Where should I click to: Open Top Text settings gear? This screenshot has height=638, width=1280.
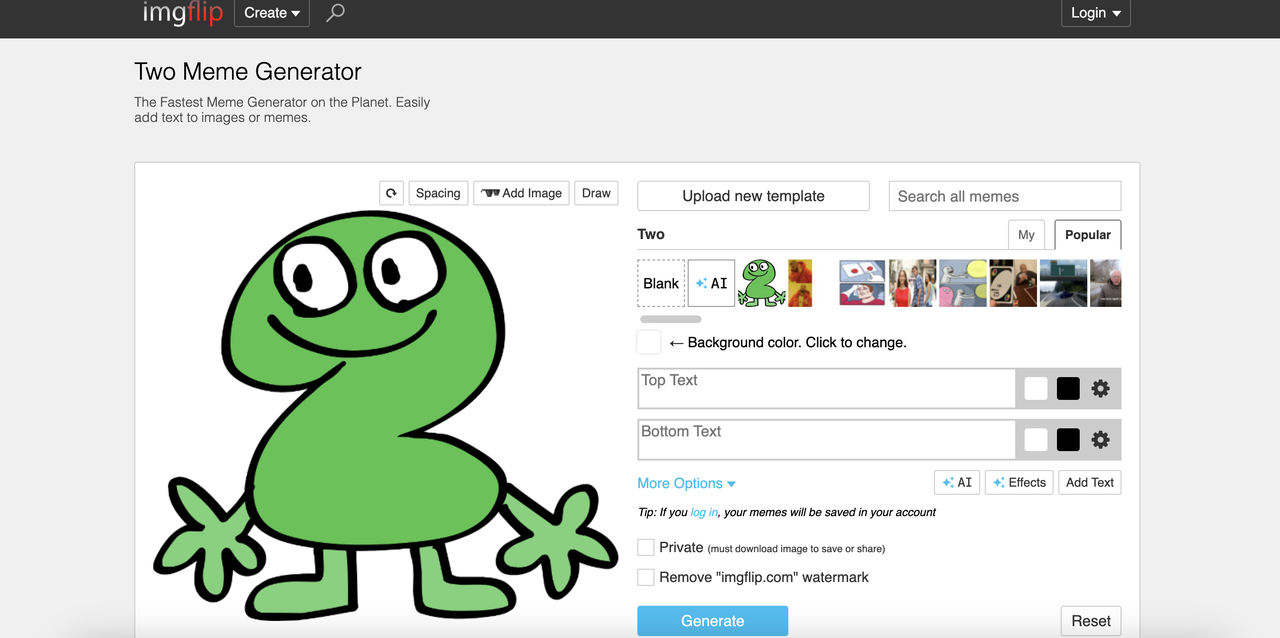1100,388
